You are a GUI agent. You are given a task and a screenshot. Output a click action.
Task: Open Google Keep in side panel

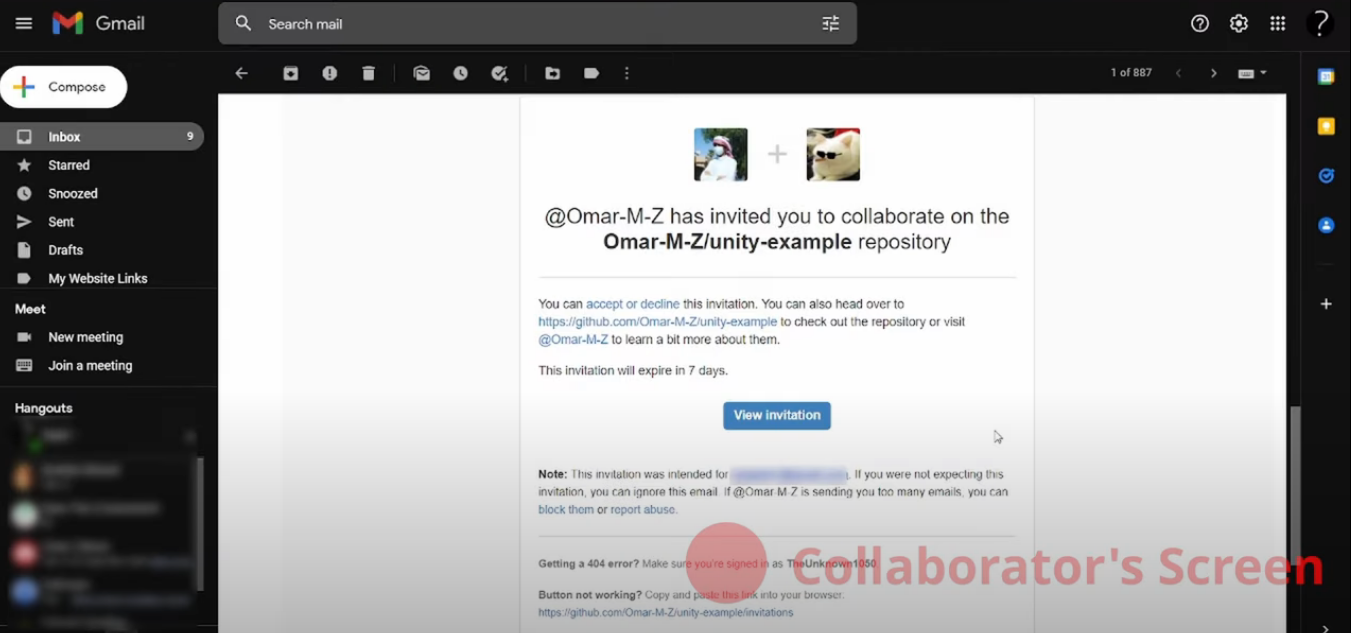[1326, 126]
